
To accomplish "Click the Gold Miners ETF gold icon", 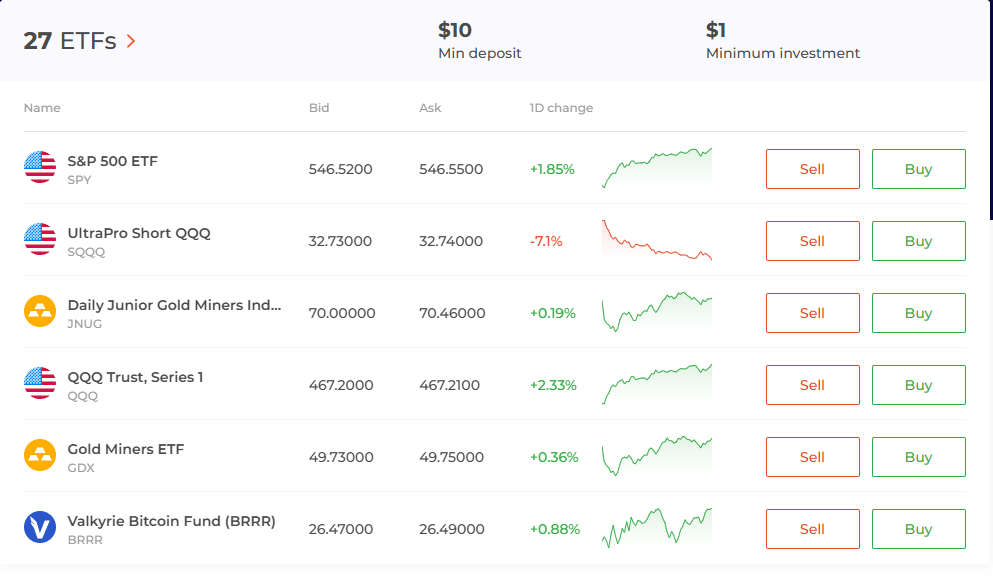I will (x=40, y=456).
